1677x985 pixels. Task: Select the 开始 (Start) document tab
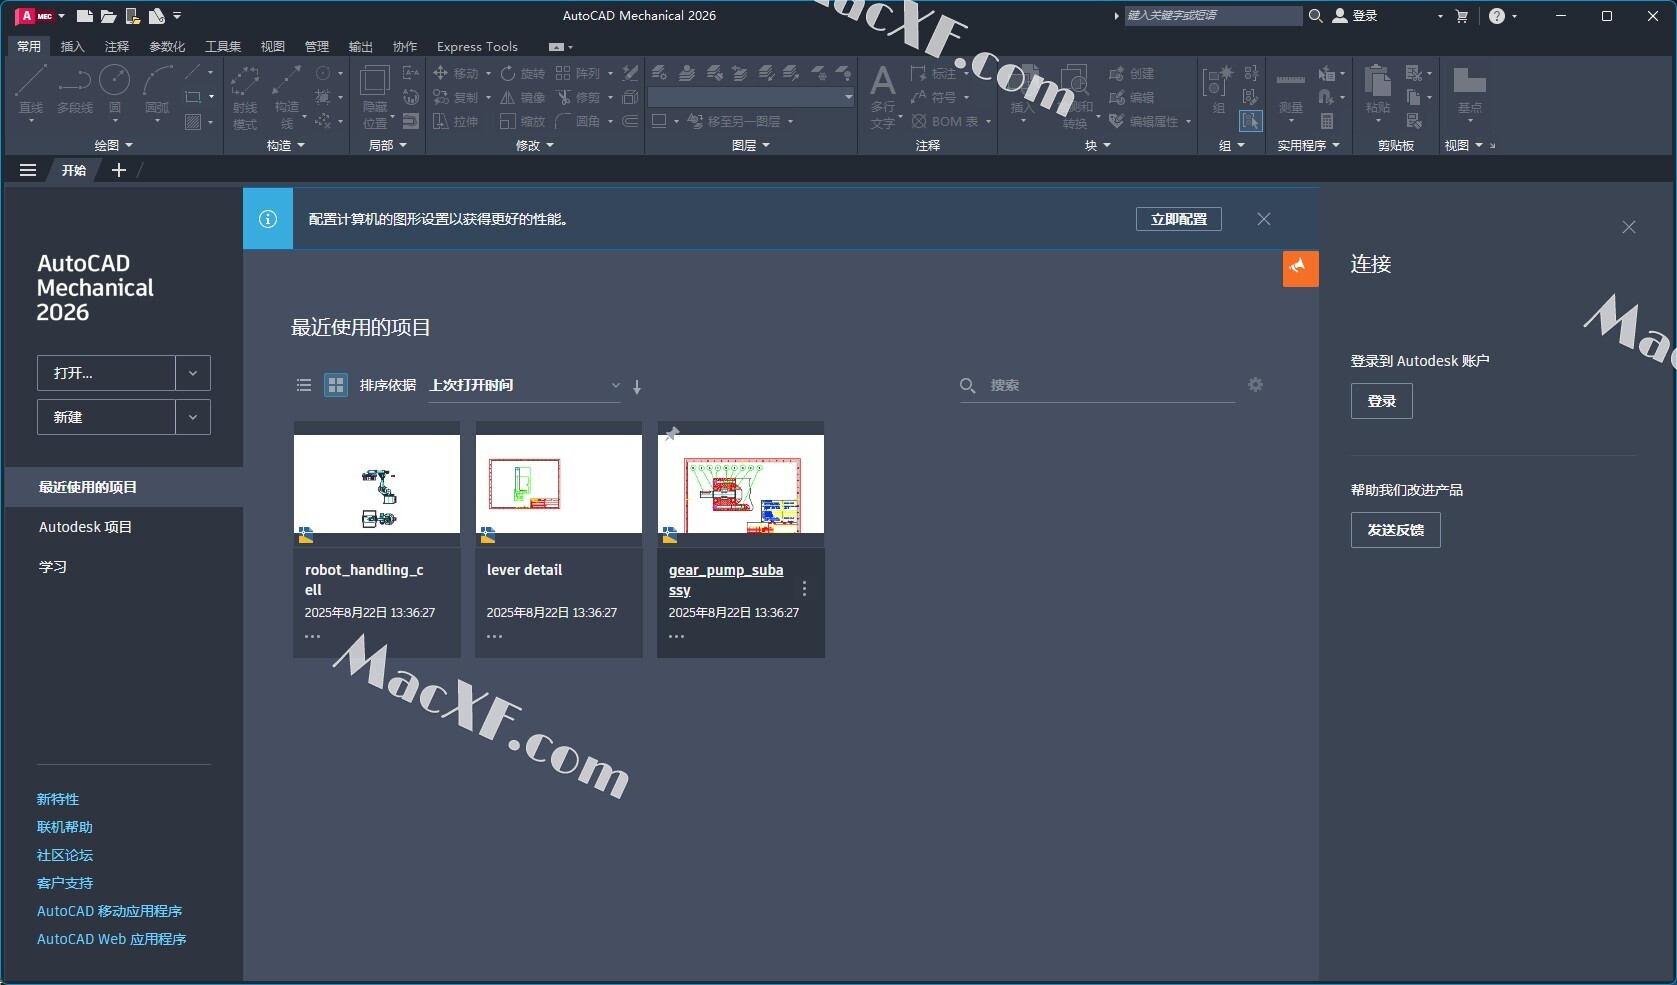pos(74,170)
